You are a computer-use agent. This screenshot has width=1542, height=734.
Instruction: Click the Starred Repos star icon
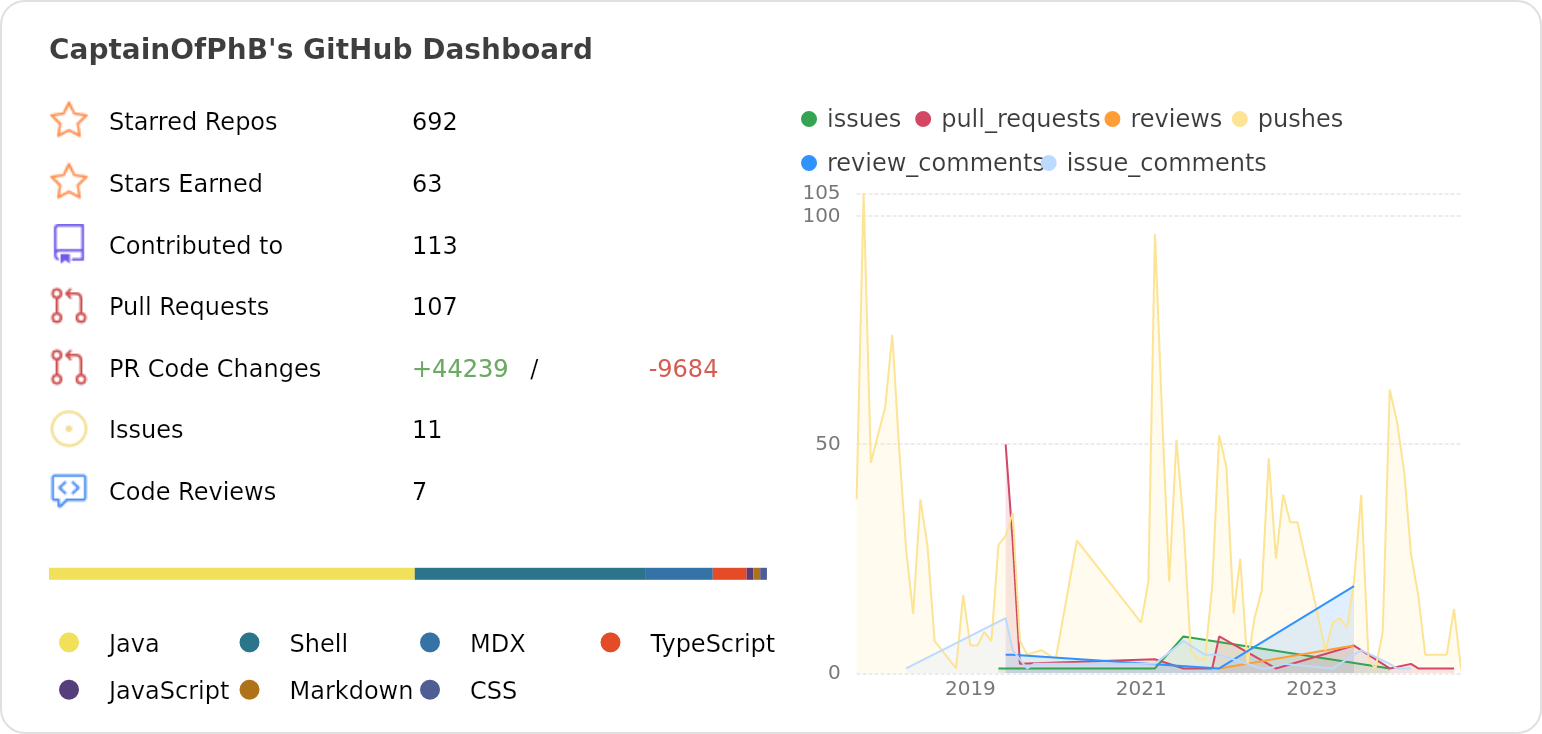coord(69,120)
